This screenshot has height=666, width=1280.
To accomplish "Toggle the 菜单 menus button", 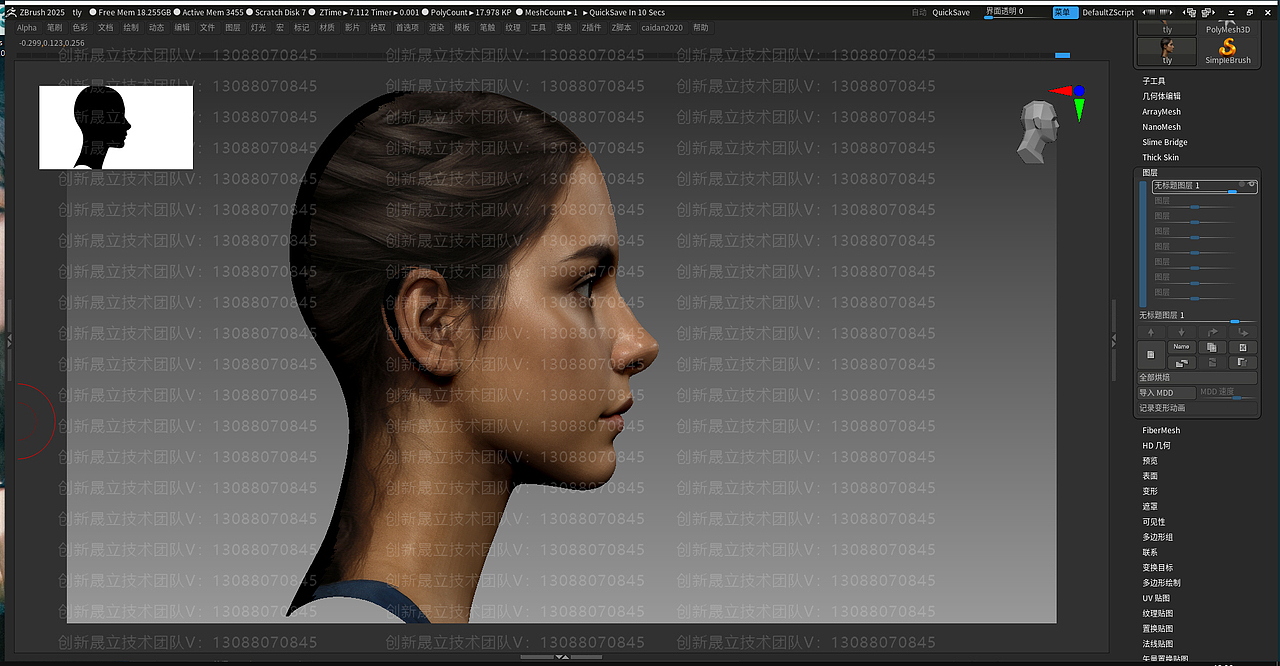I will pyautogui.click(x=1065, y=12).
